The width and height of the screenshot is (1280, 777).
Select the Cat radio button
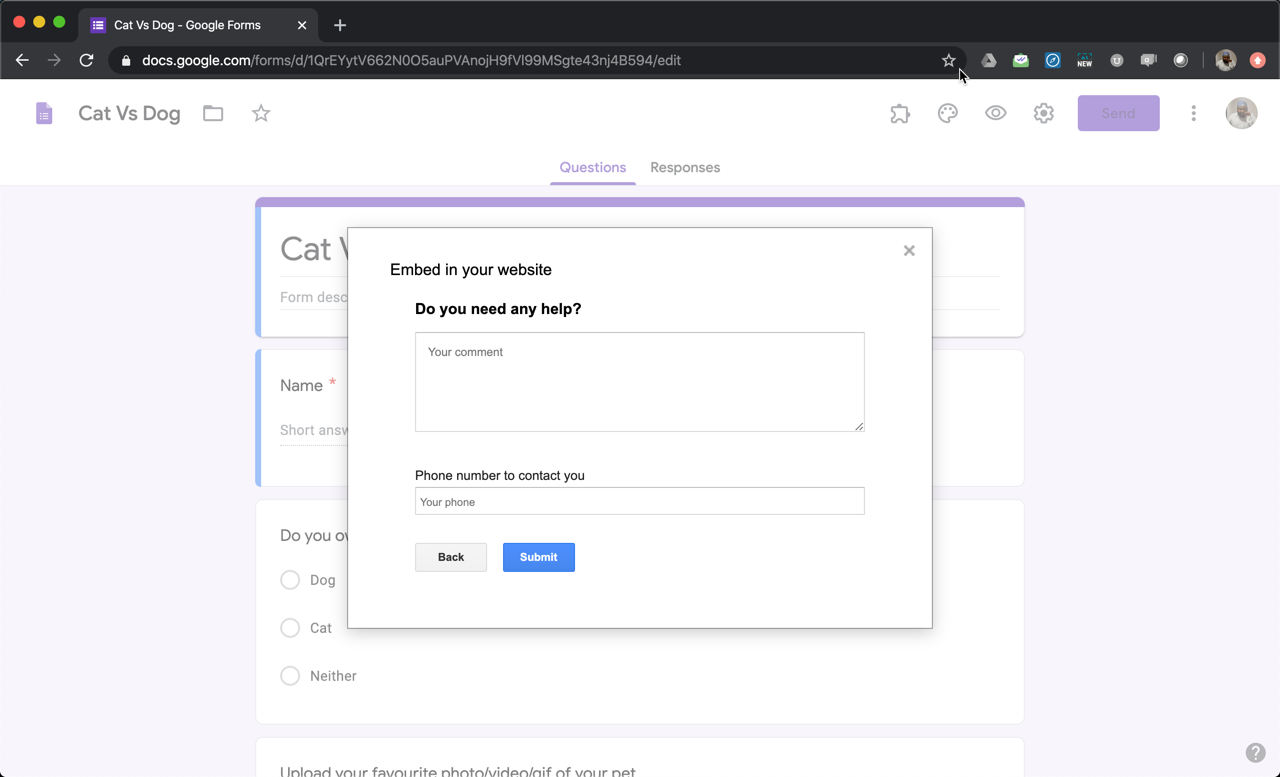pos(290,628)
